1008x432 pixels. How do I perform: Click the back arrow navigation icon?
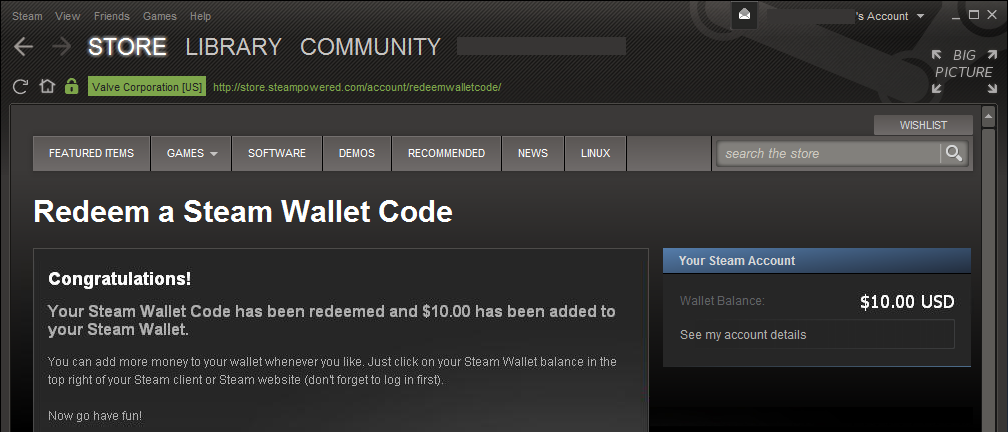click(23, 47)
